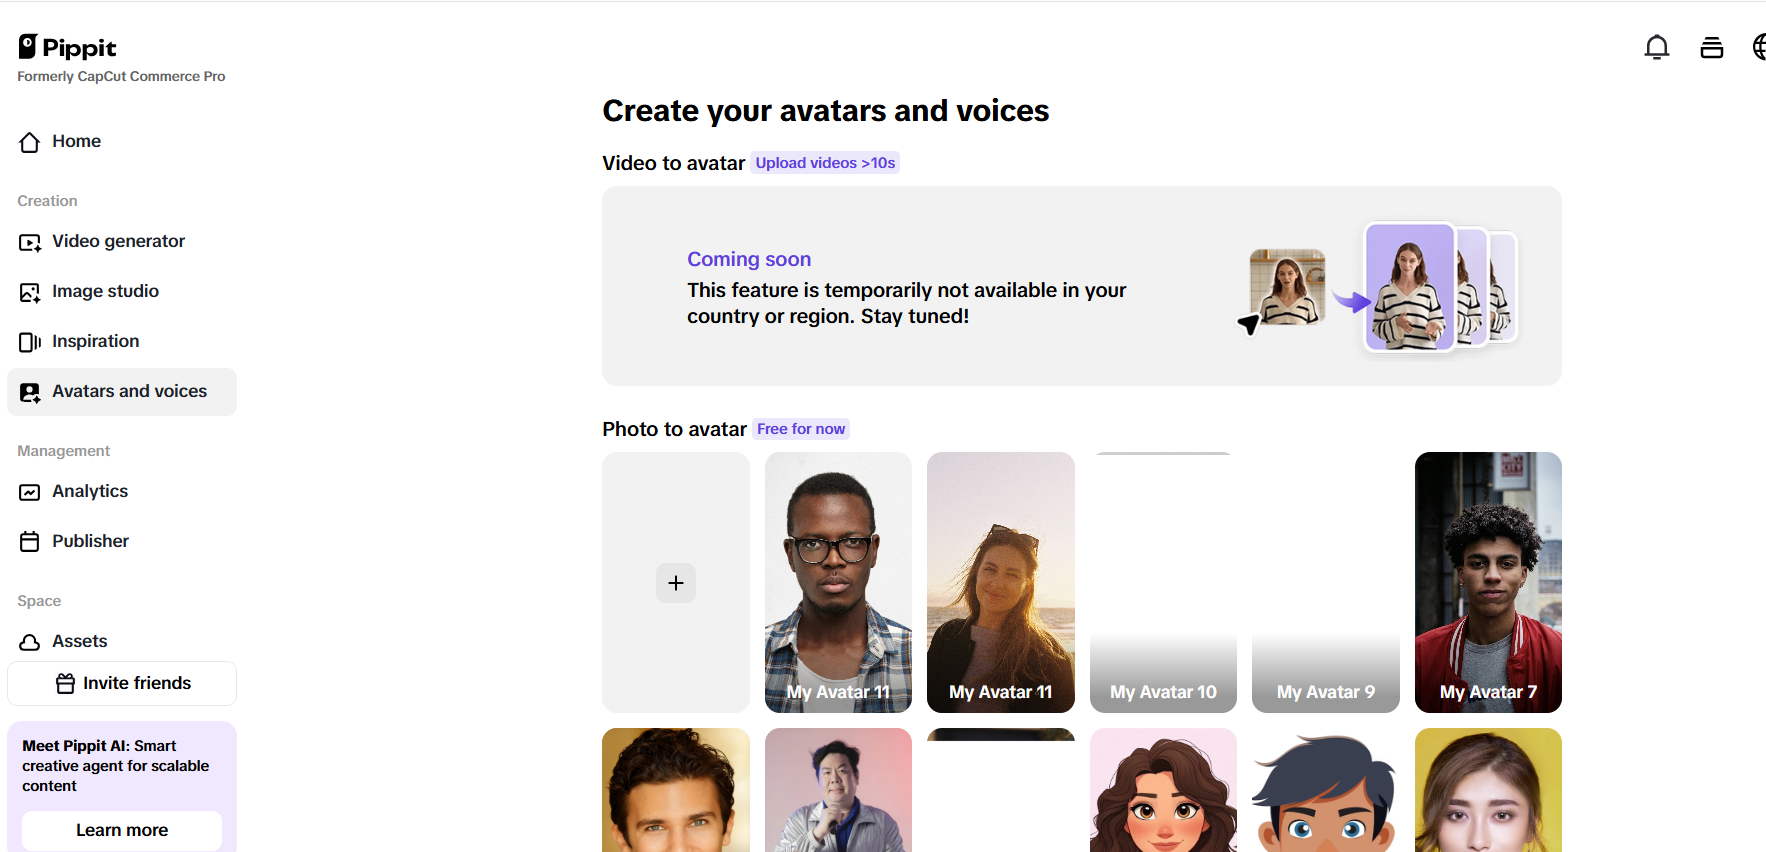Select My Avatar 11 man with glasses
This screenshot has height=852, width=1766.
click(x=838, y=582)
